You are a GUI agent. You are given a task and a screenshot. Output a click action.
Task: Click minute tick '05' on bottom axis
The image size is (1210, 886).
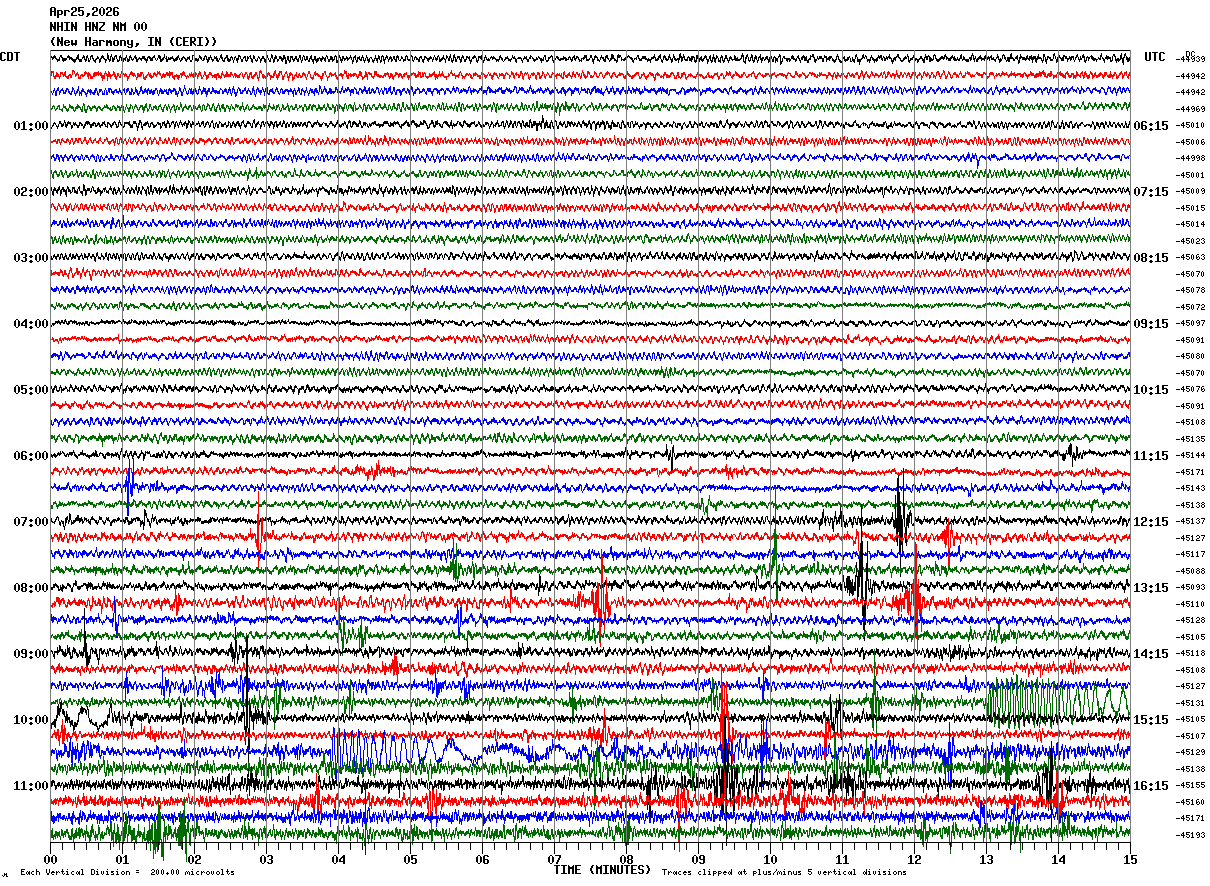click(410, 859)
